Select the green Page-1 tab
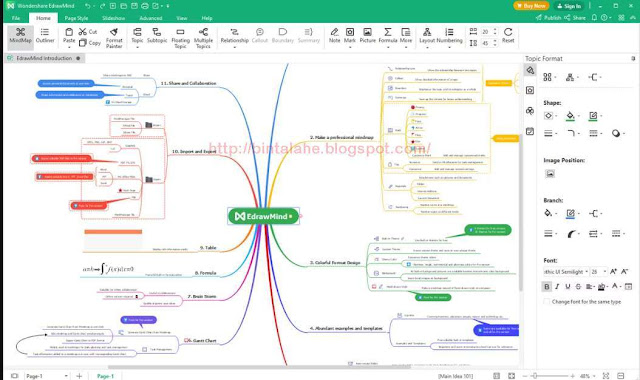This screenshot has height=380, width=640. point(105,376)
